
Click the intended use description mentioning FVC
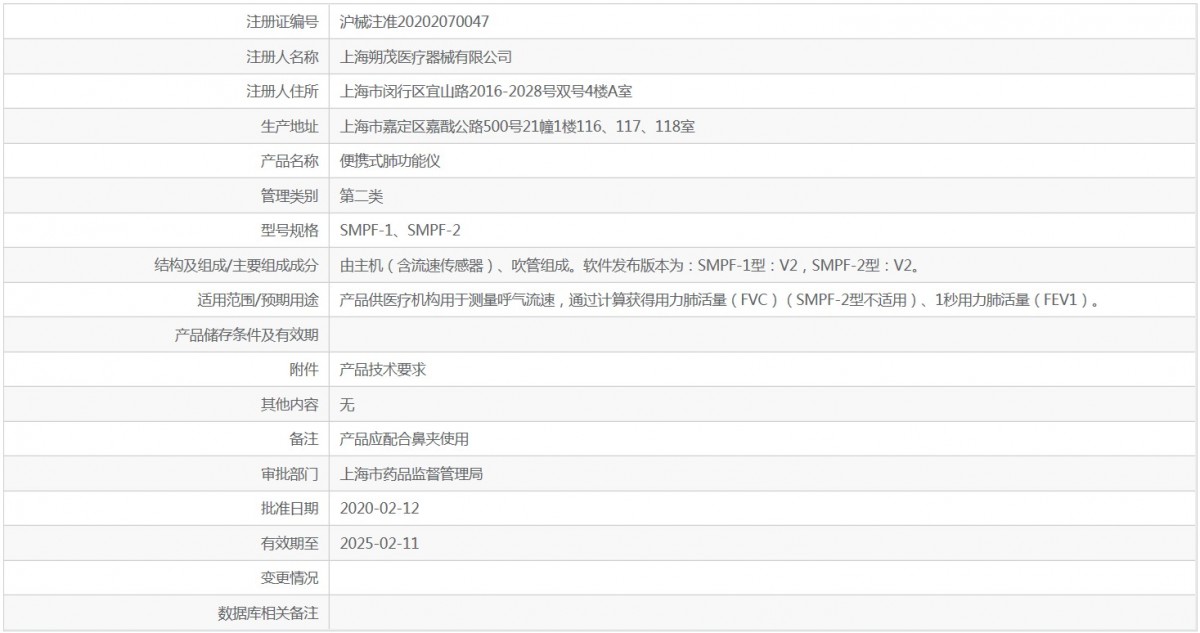720,300
